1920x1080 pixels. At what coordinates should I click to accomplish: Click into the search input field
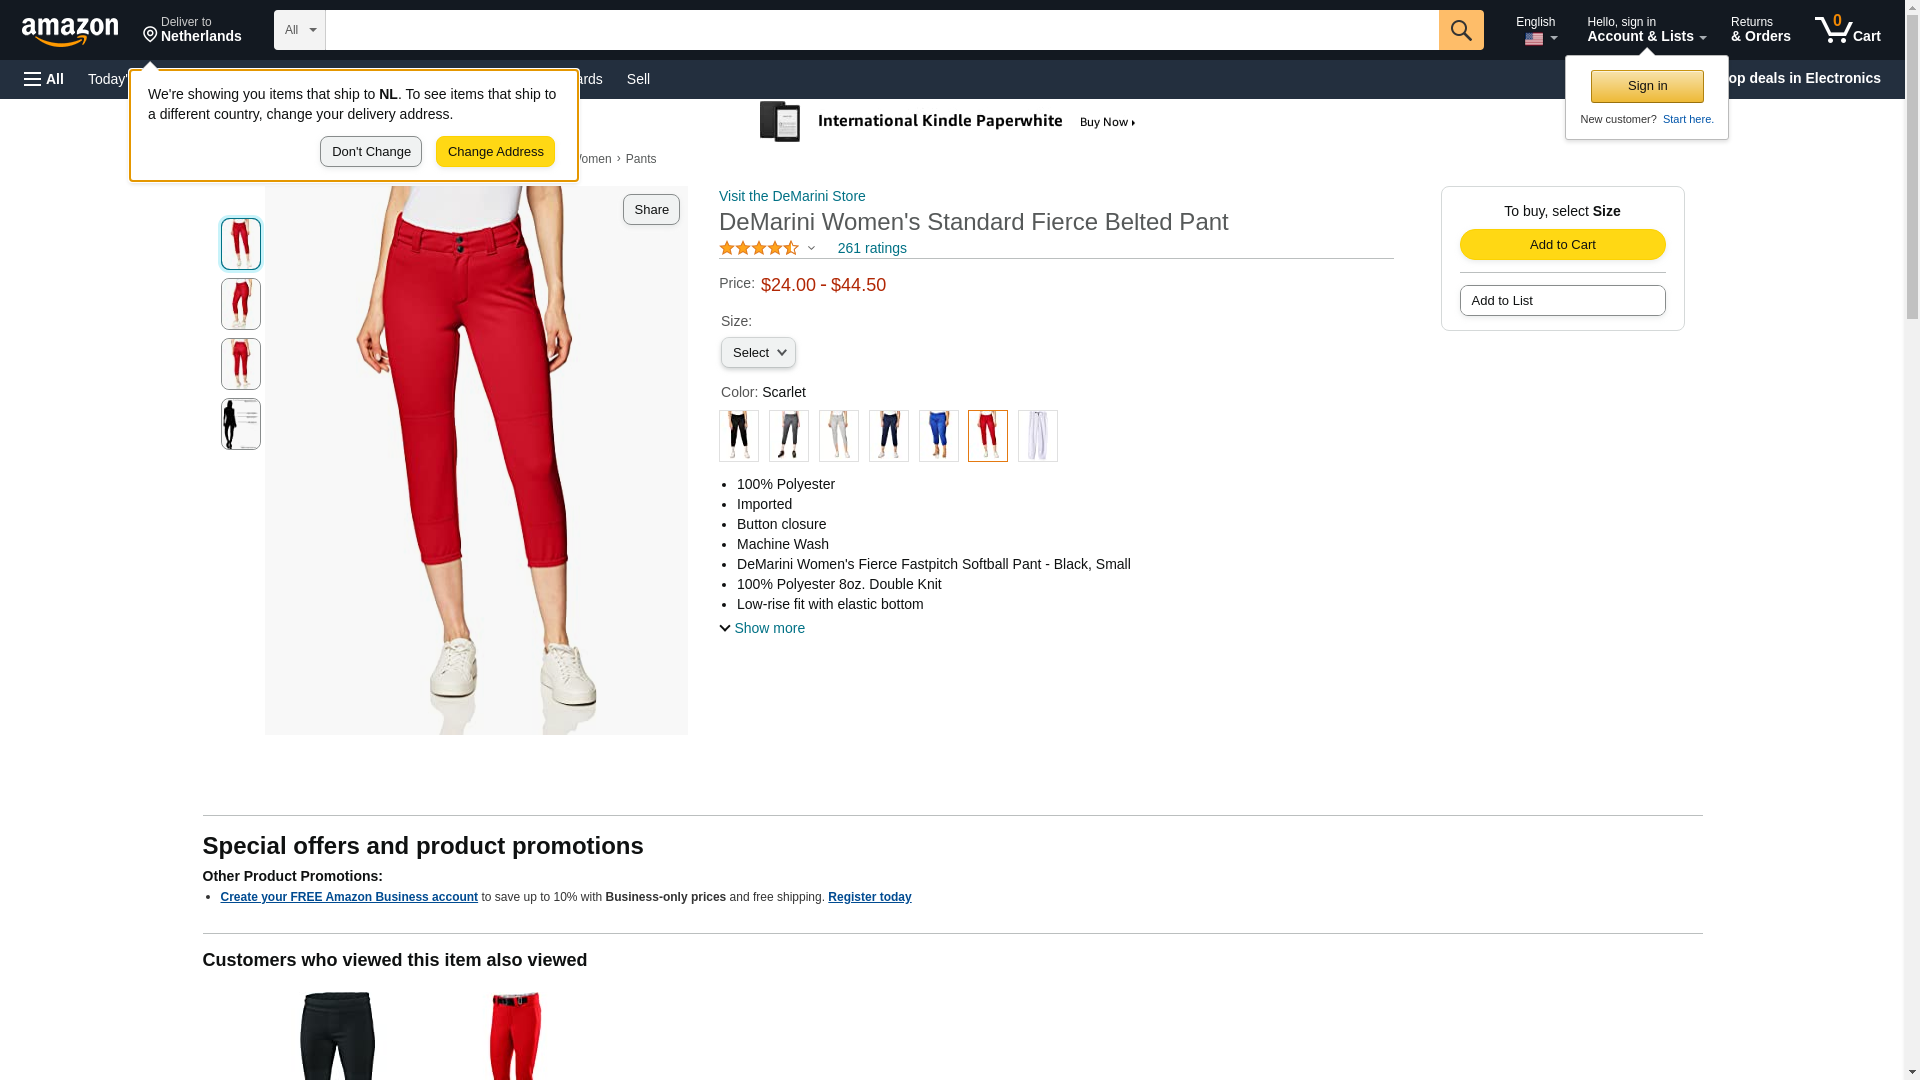(x=880, y=30)
